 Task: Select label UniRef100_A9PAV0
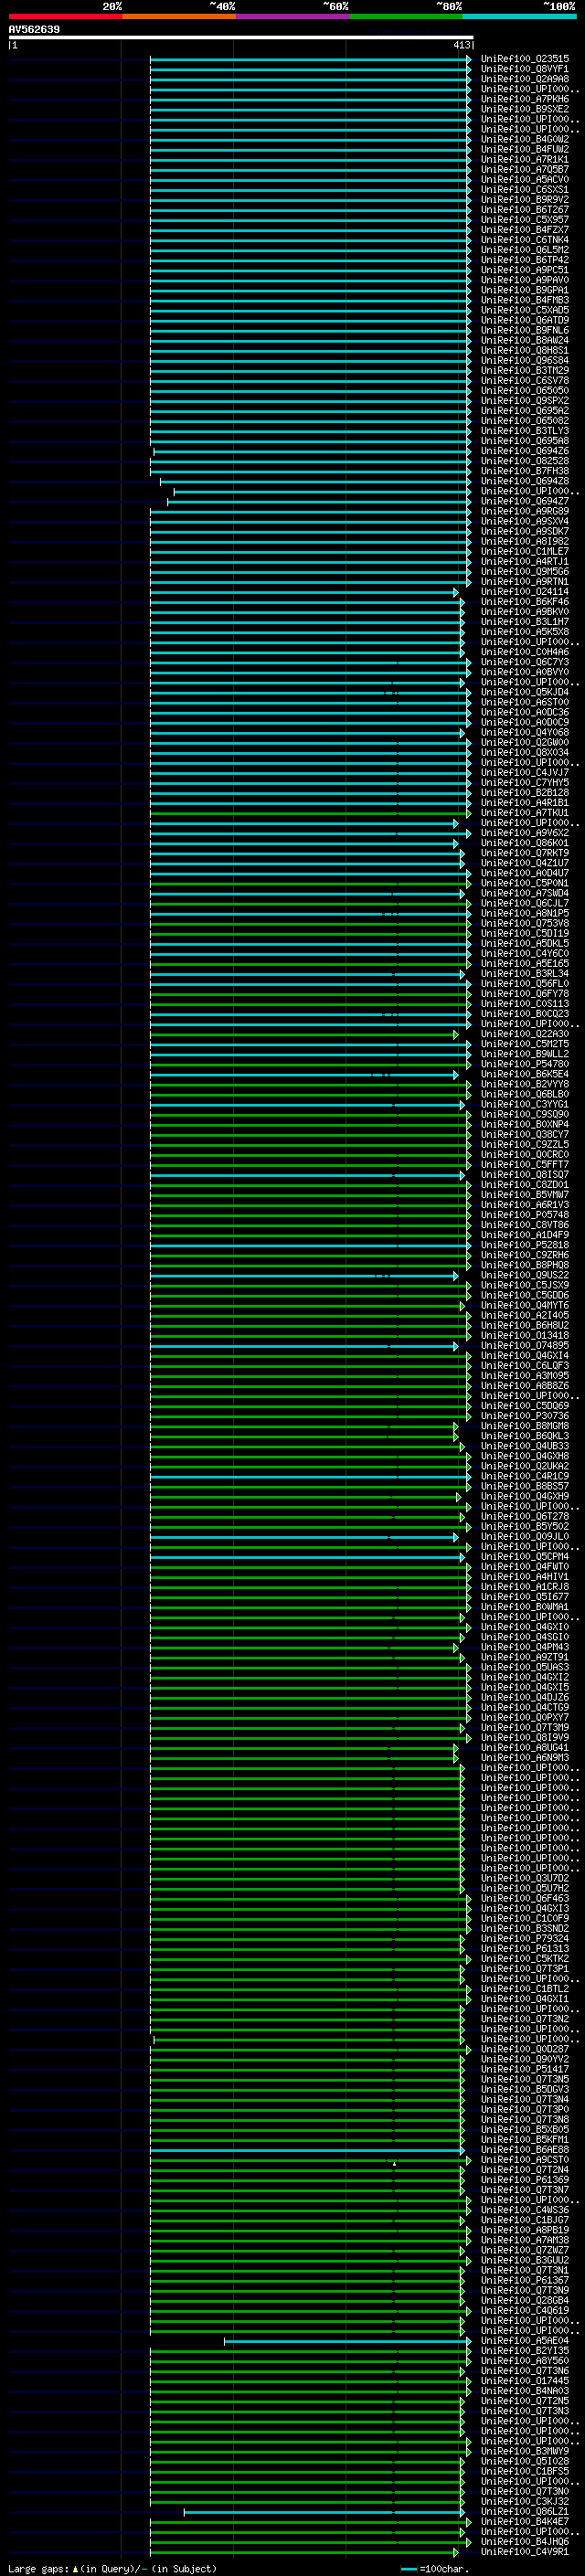click(x=524, y=280)
